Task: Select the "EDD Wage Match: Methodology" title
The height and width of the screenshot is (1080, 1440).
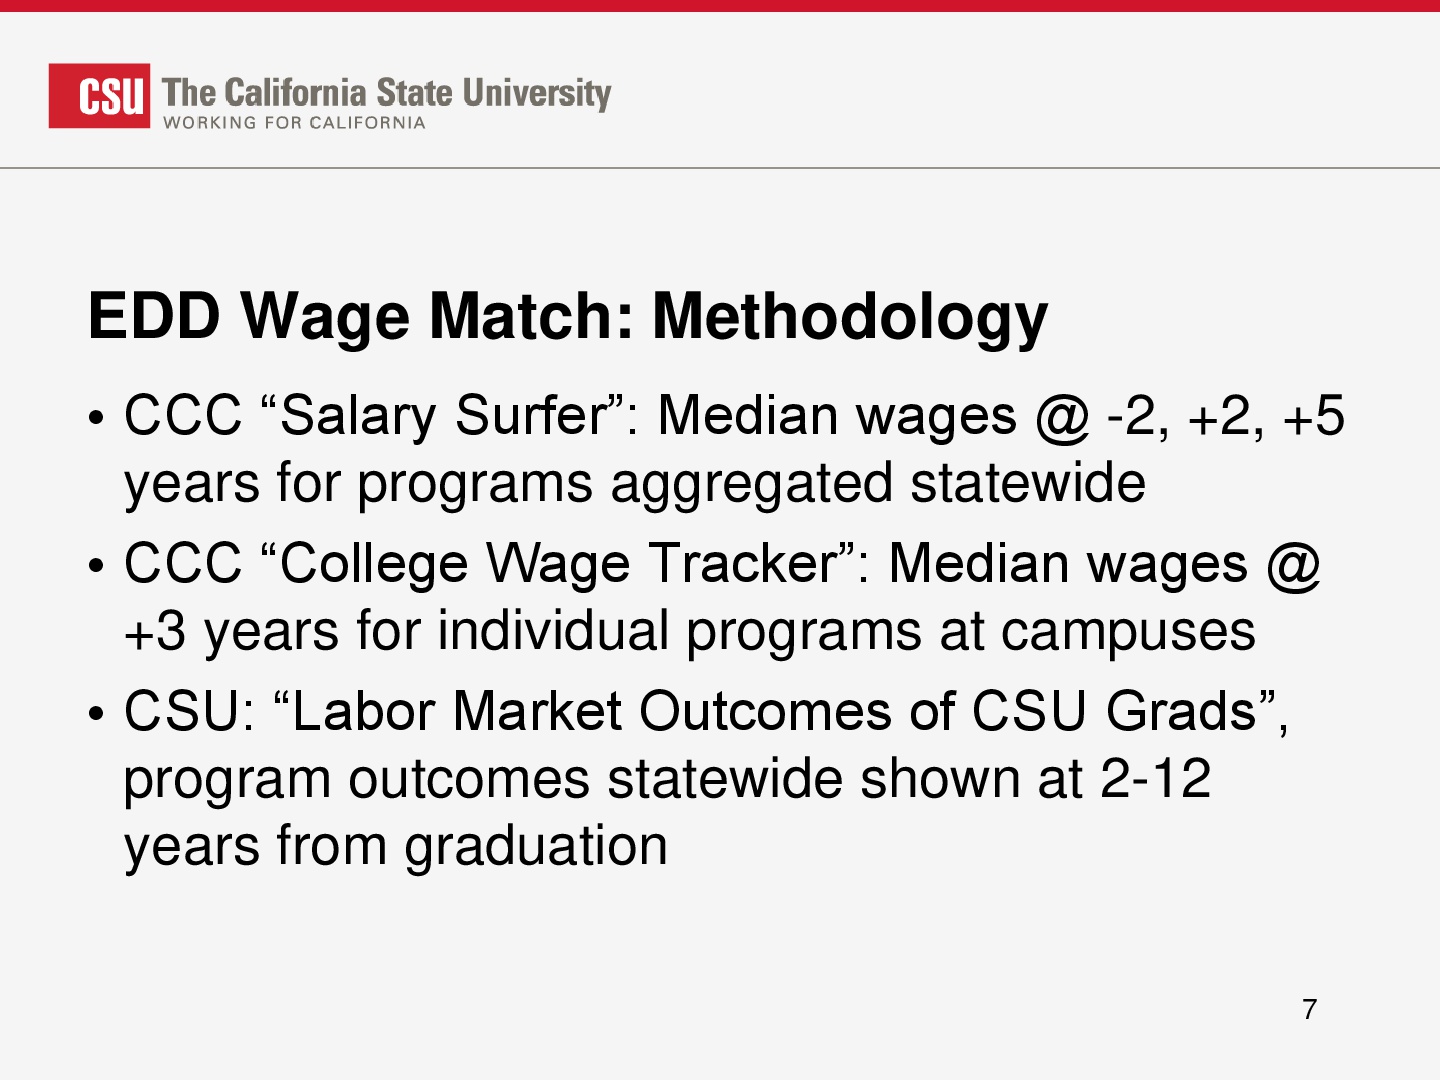Action: (567, 317)
